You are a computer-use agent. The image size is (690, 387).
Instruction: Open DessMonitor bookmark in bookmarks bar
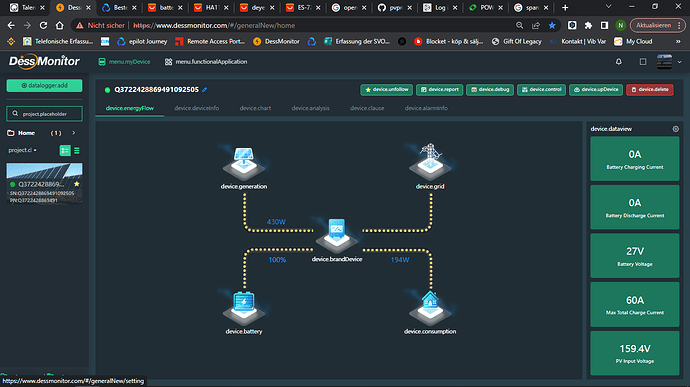276,41
